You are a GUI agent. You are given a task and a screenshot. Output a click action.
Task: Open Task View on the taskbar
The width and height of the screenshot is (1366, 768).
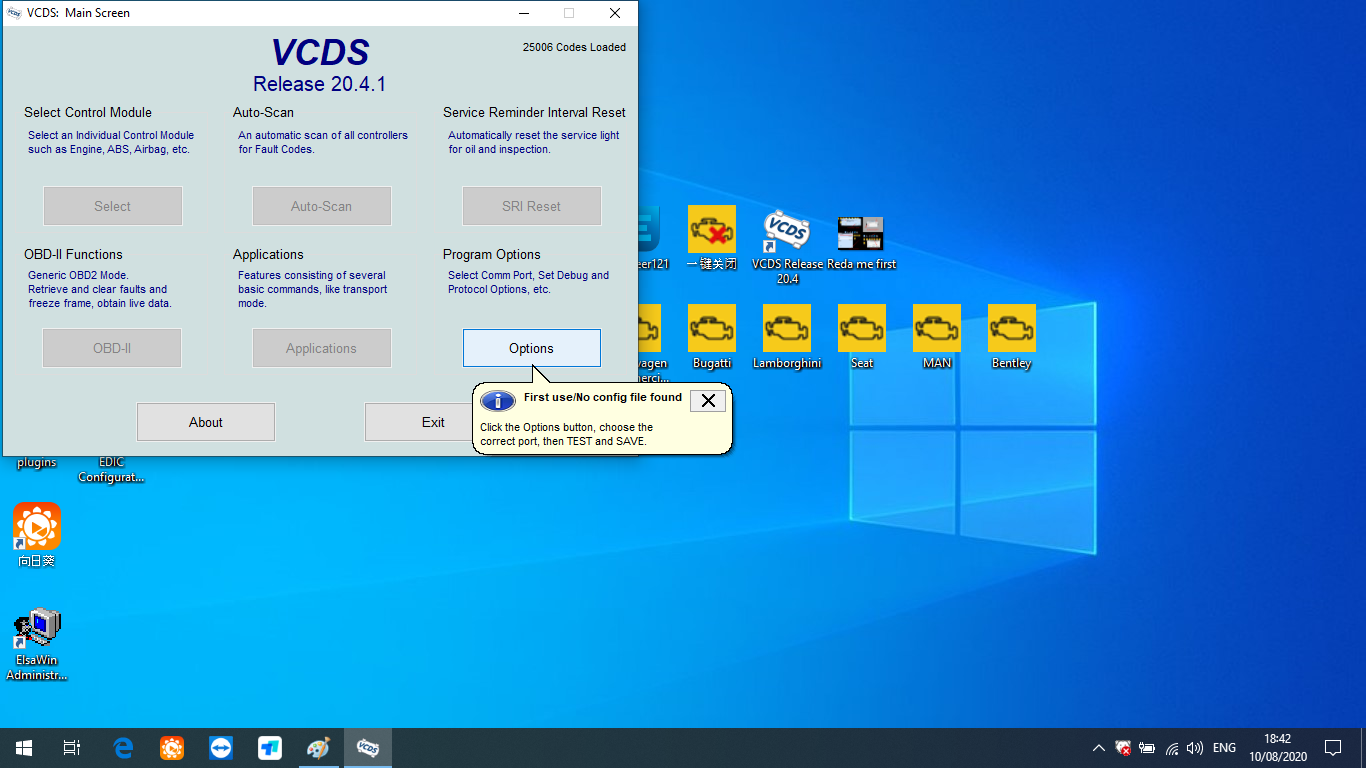pyautogui.click(x=72, y=748)
